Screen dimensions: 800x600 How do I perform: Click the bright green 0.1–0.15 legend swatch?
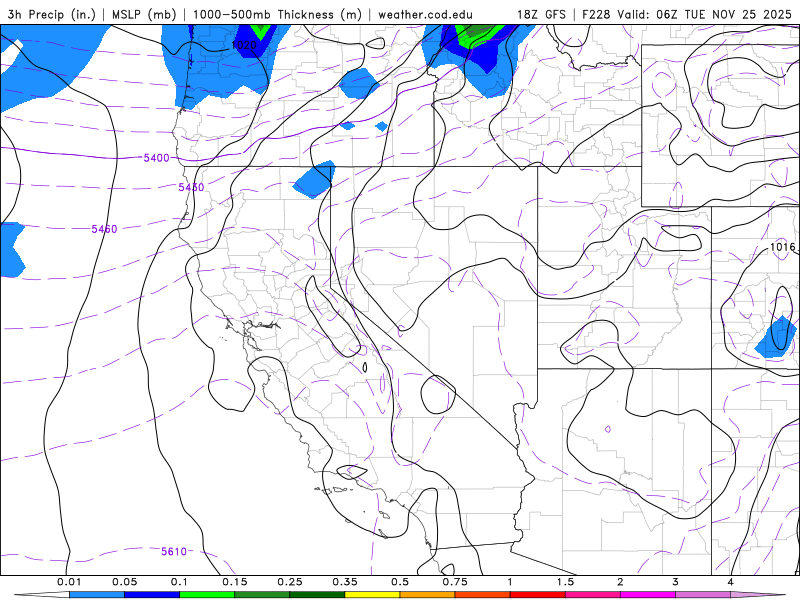[207, 595]
